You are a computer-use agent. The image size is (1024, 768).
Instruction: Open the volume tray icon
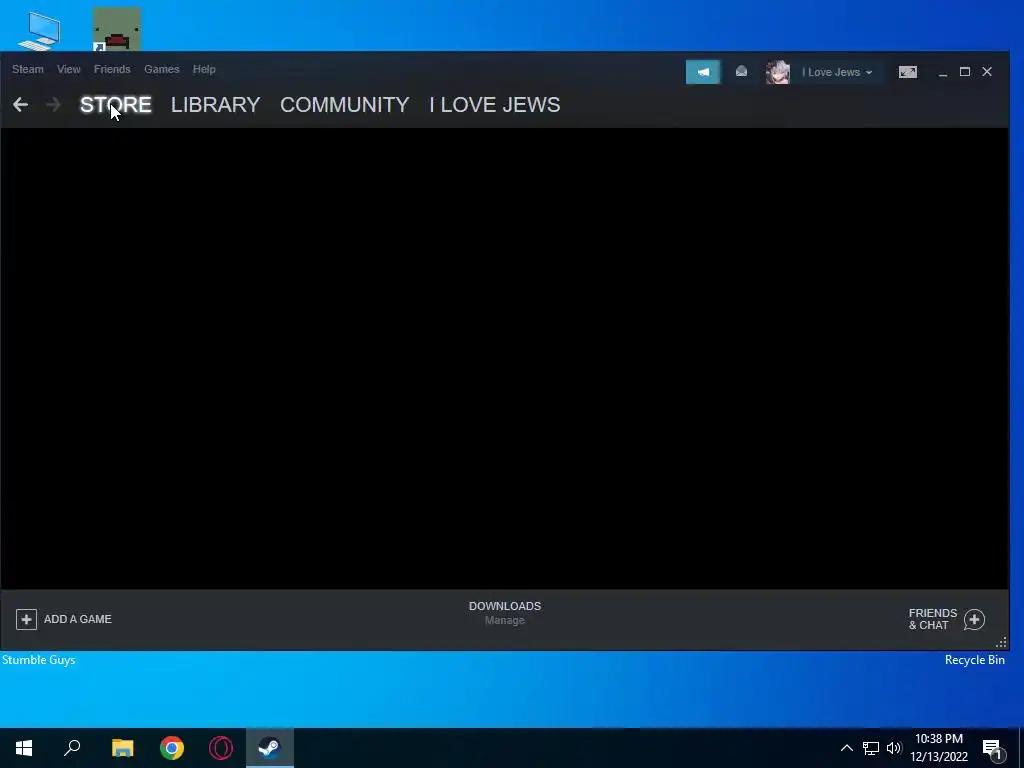point(894,748)
